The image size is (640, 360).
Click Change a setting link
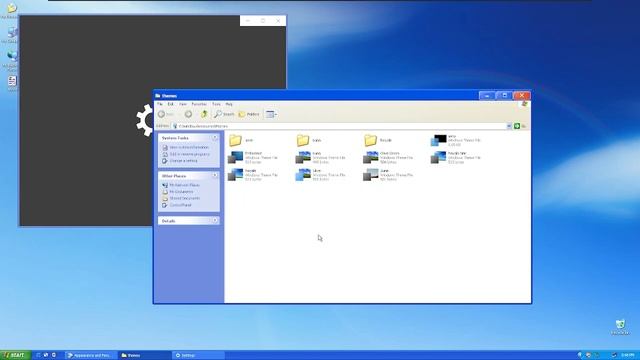point(183,161)
